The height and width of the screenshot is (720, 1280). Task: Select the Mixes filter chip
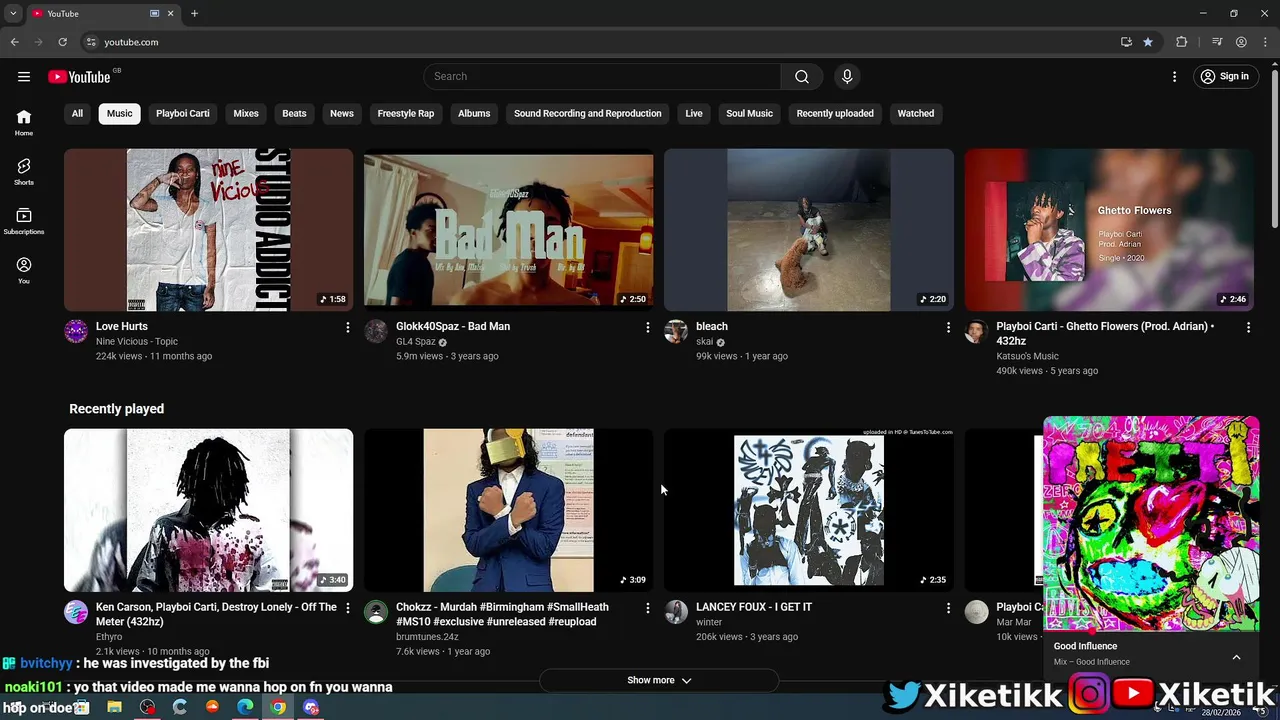246,114
